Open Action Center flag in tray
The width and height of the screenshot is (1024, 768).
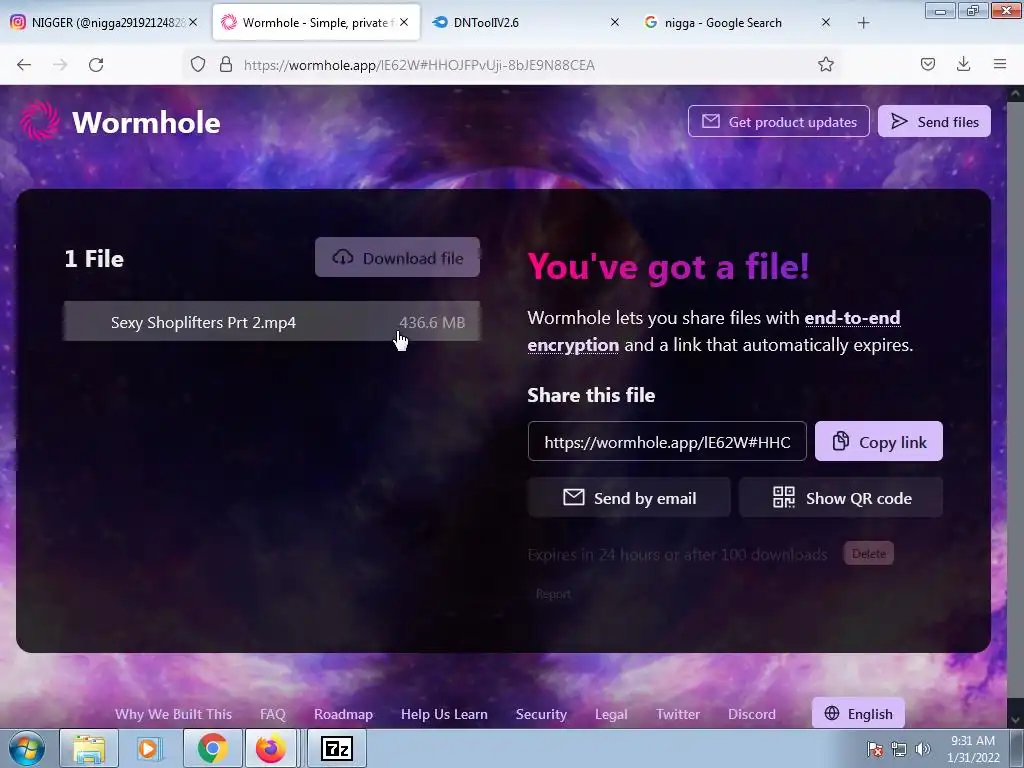[875, 749]
